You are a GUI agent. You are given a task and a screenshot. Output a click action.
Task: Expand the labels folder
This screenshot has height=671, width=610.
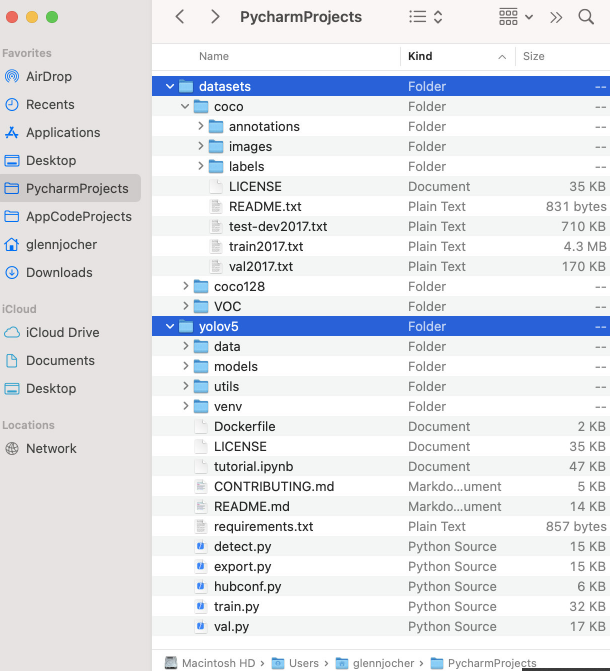[200, 166]
